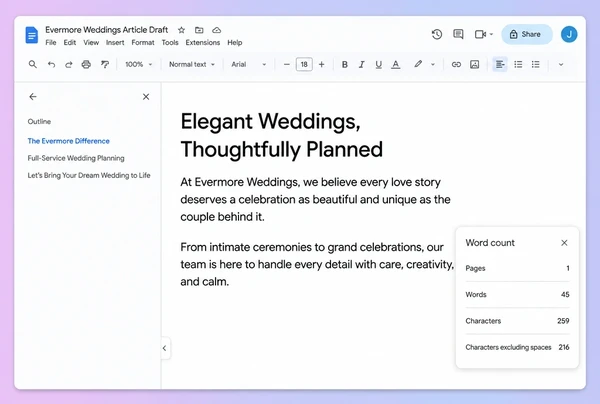Toggle italic formatting
This screenshot has width=600, height=404.
pyautogui.click(x=362, y=64)
